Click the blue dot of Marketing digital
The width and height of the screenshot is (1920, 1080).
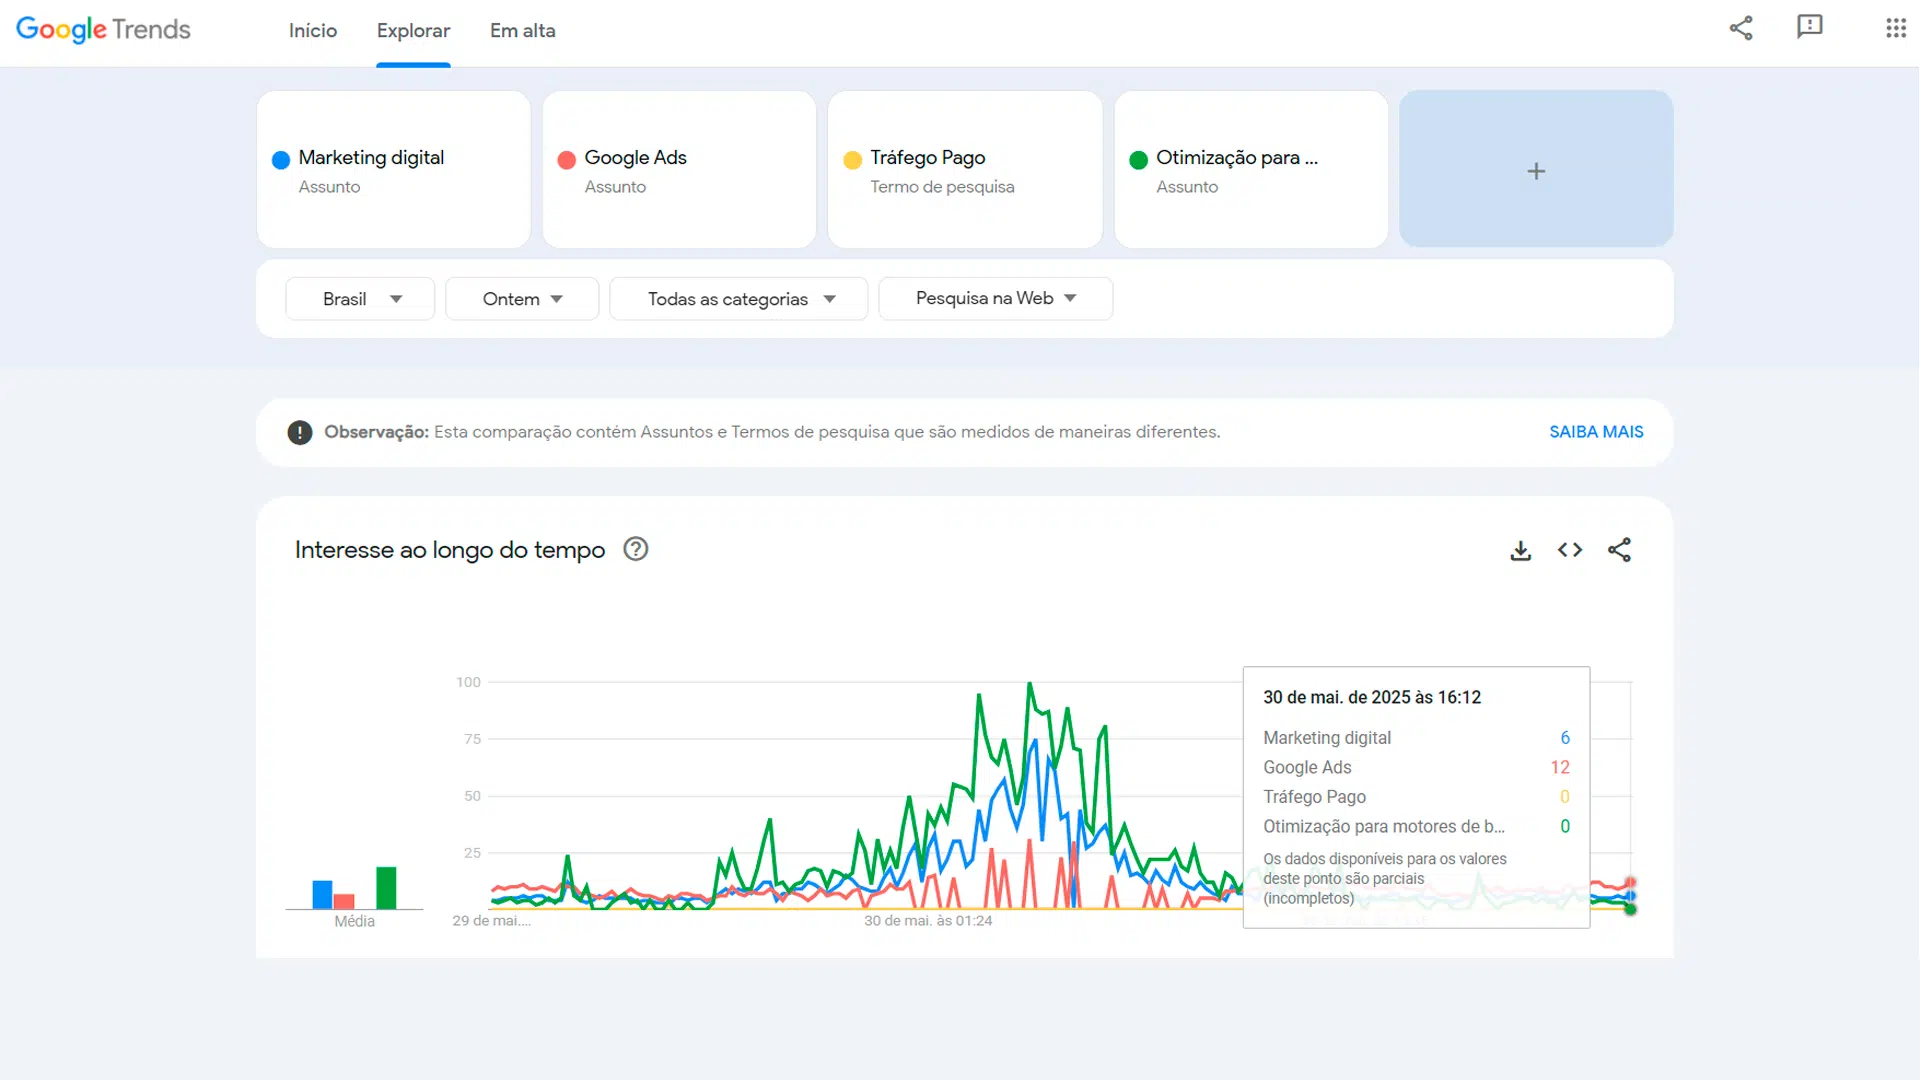coord(281,160)
